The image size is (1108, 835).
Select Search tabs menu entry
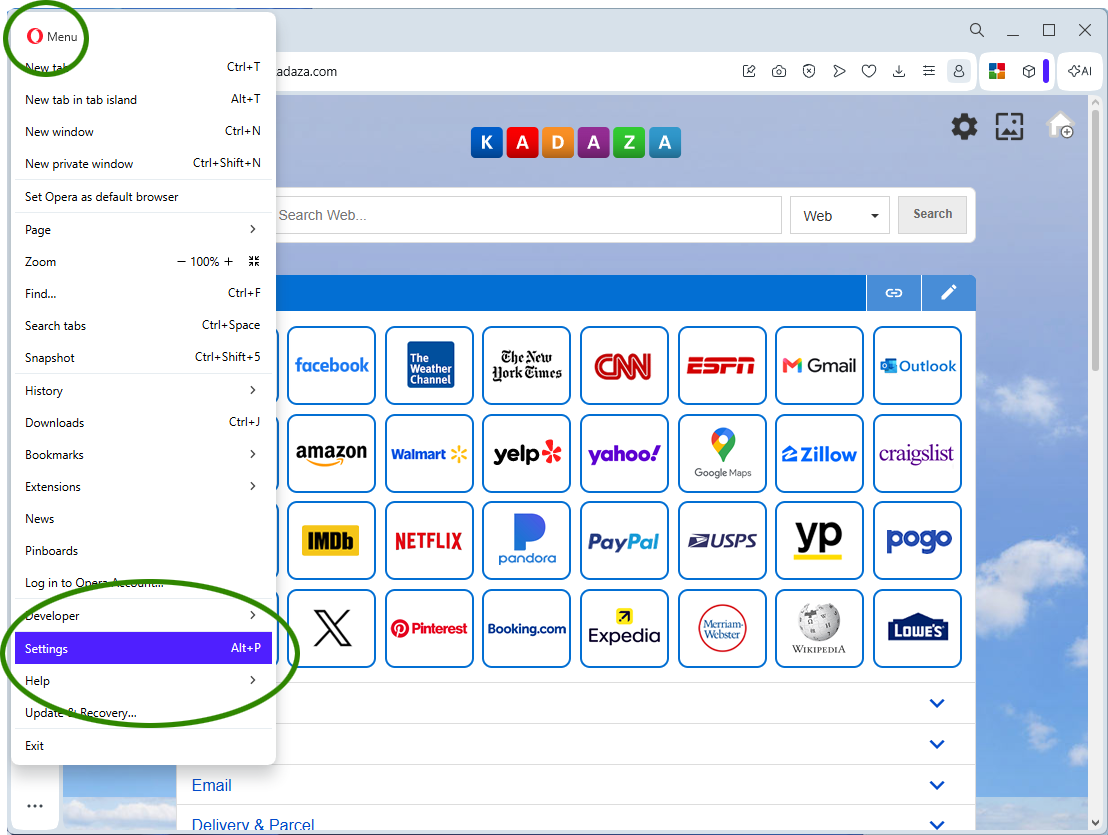(x=143, y=326)
